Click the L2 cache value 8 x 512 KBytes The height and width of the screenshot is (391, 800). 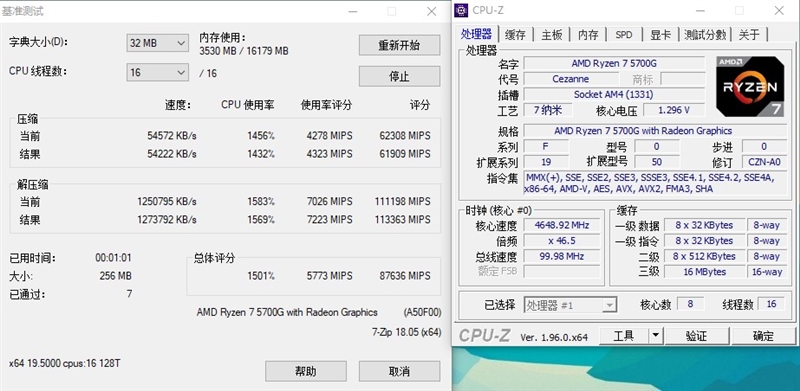click(704, 256)
